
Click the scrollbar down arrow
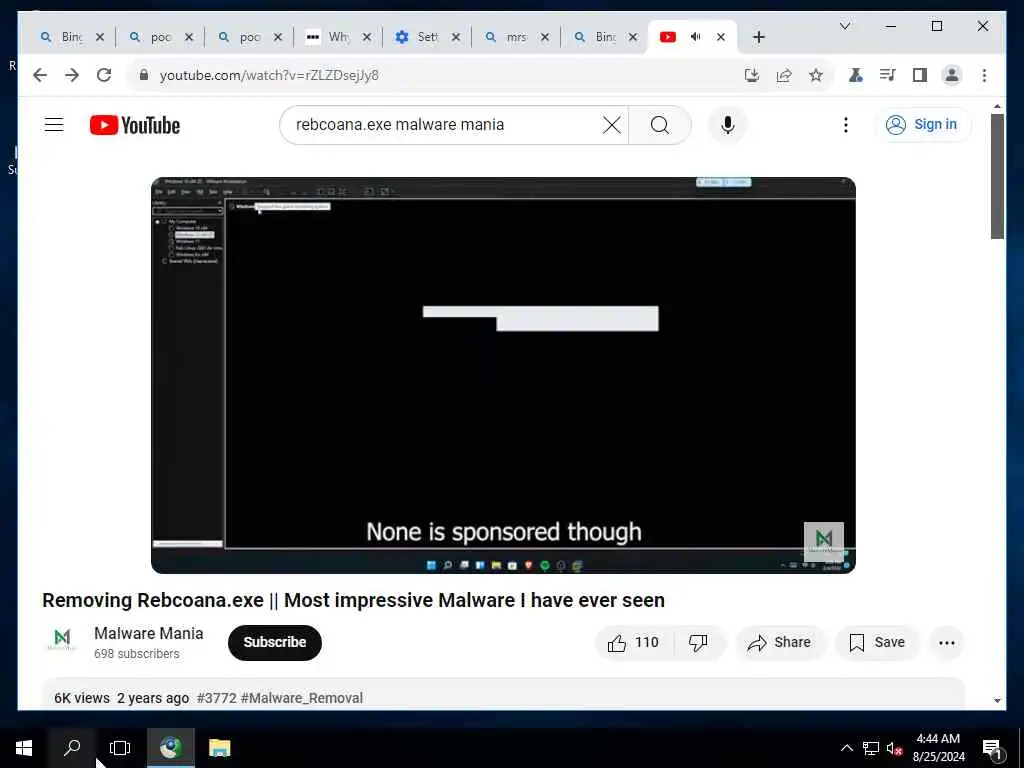(997, 700)
